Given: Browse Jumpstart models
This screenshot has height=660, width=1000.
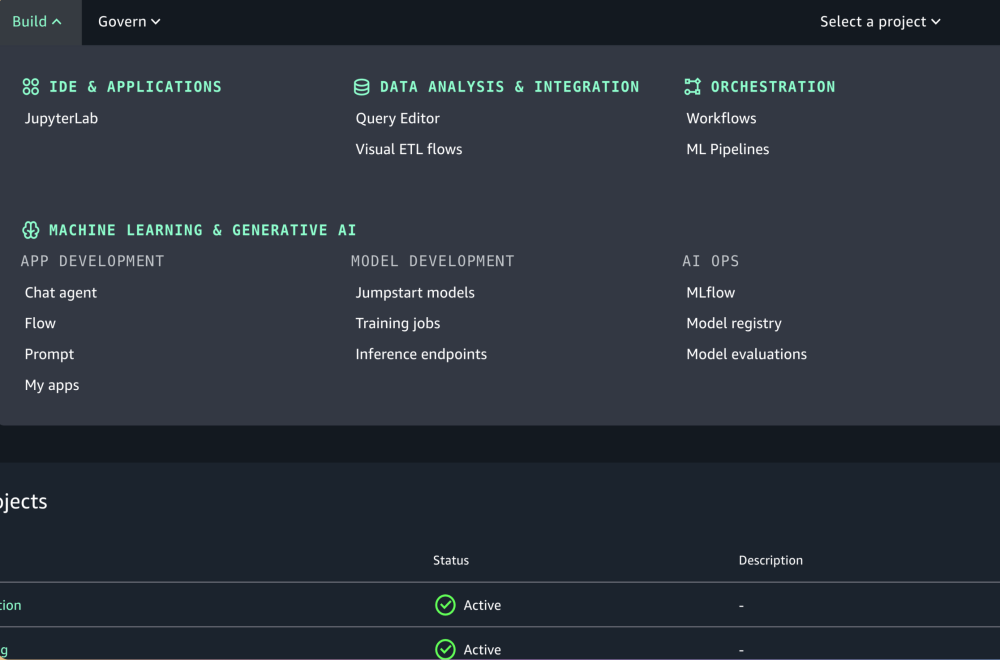Looking at the screenshot, I should pos(415,293).
